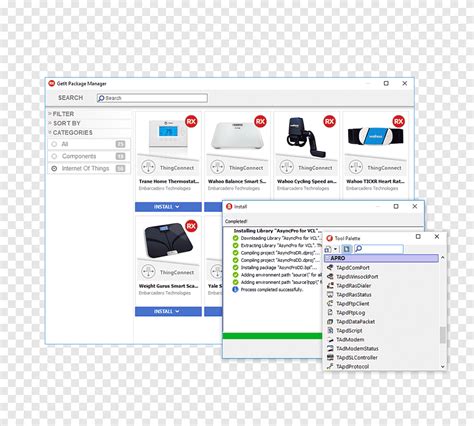Click the 'Weight Gurus Smart Sca...' title

168,286
